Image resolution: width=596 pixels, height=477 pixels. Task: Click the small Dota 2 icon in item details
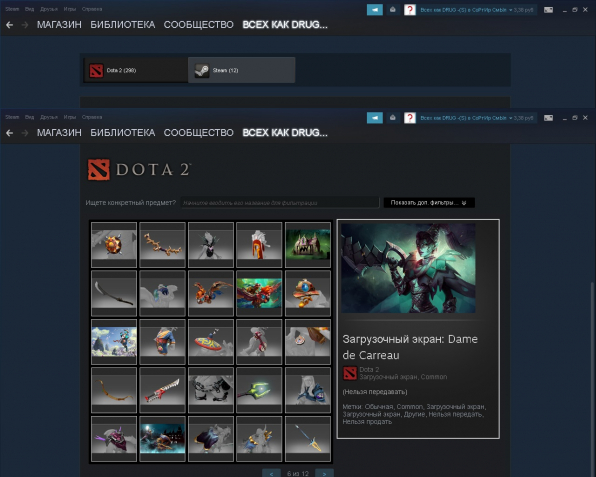pos(350,373)
